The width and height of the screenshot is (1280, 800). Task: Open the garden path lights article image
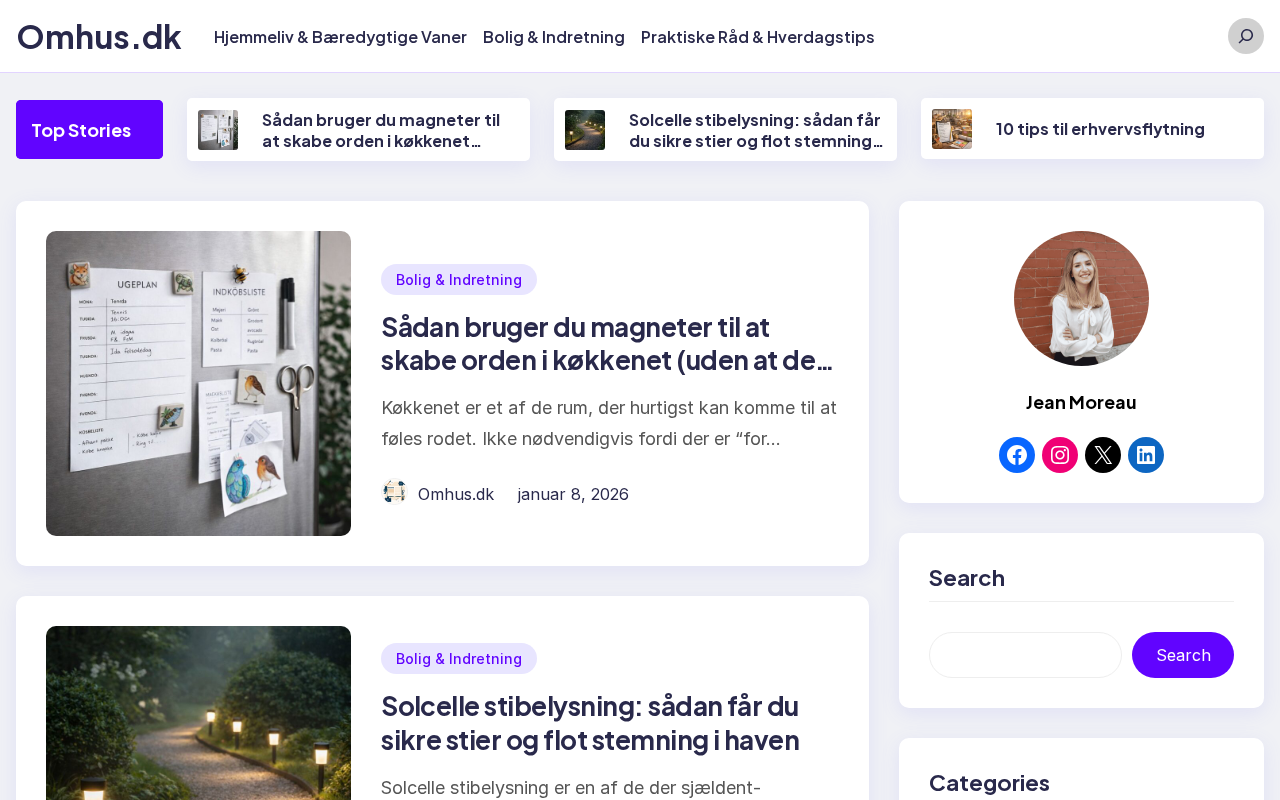(198, 713)
